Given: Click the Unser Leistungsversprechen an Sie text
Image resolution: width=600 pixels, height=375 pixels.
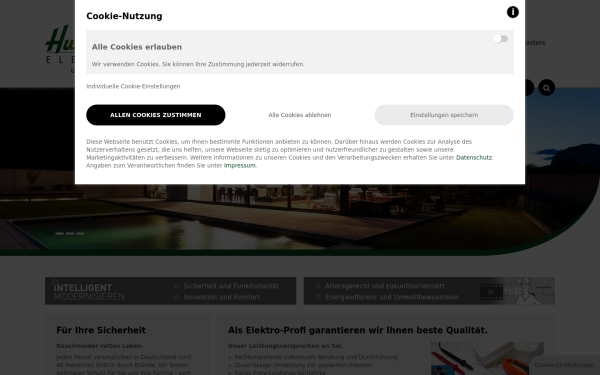Looking at the screenshot, I should 285,346.
